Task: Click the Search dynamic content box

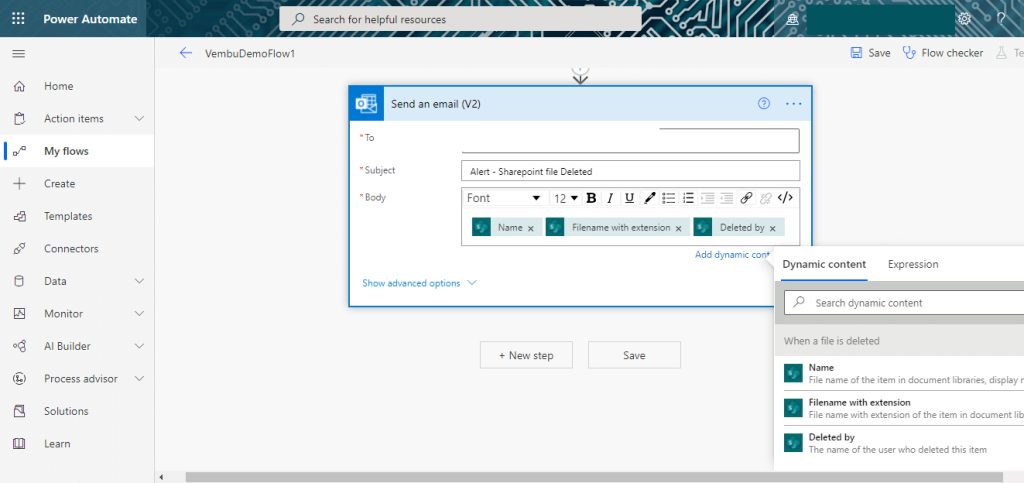Action: [x=904, y=303]
